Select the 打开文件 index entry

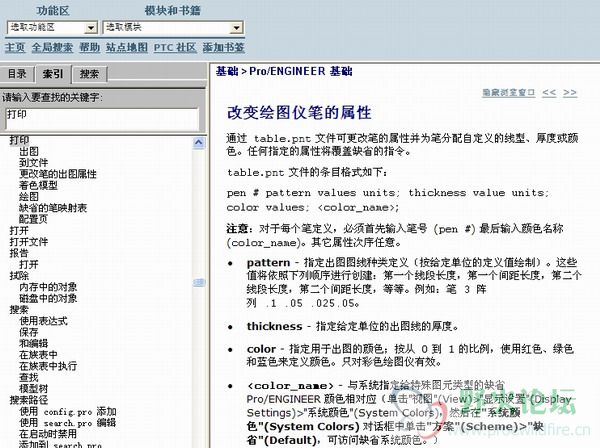29,242
